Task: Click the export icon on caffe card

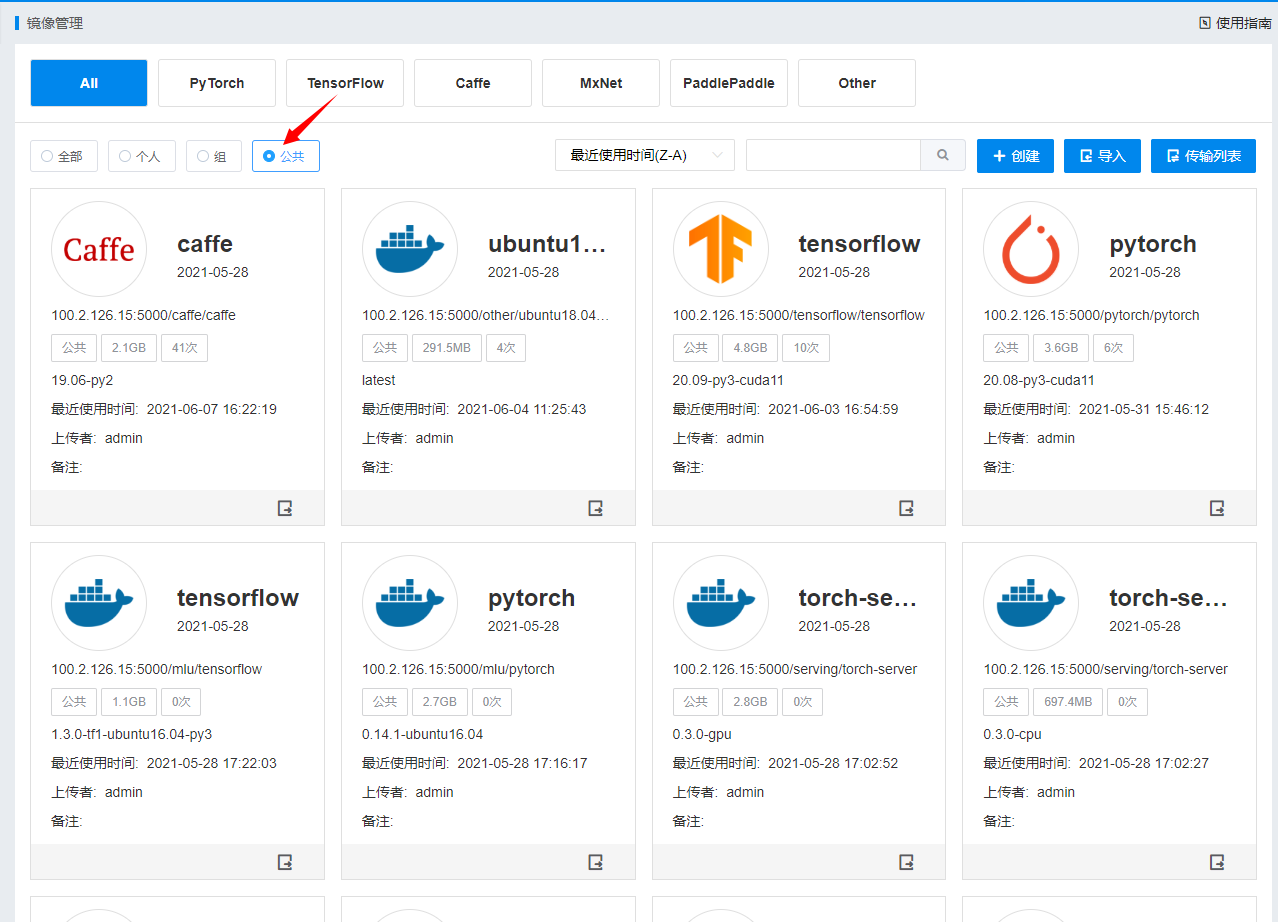Action: coord(285,508)
